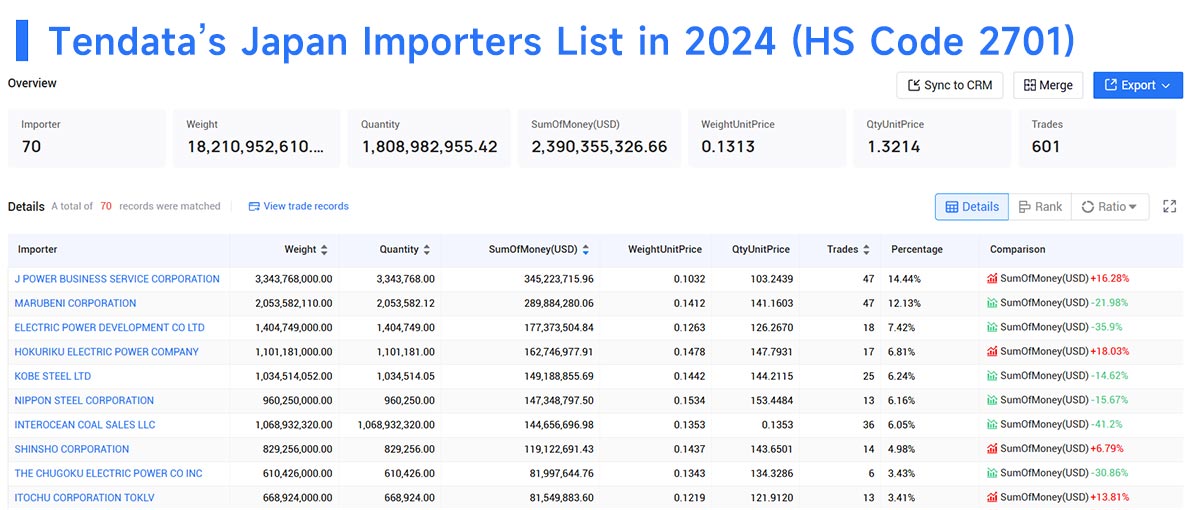Sort by Quantity column arrows

427,249
